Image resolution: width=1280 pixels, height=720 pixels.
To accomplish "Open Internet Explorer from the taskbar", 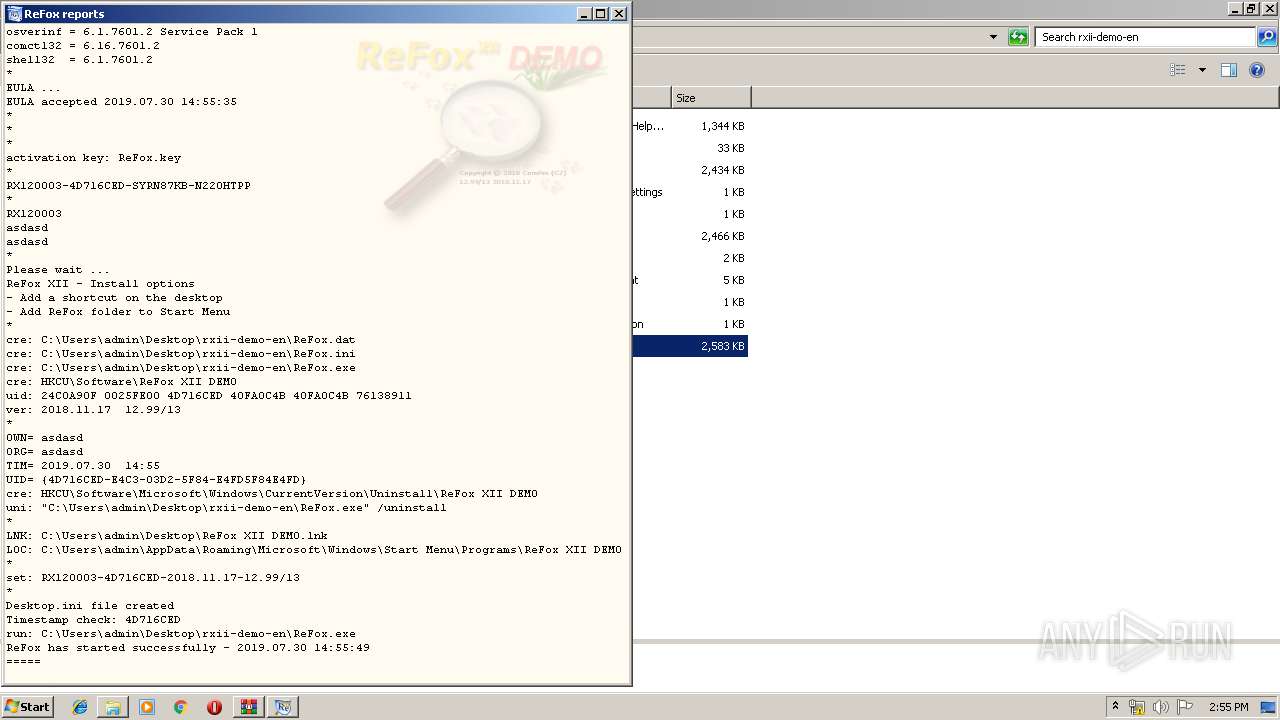I will coord(80,707).
